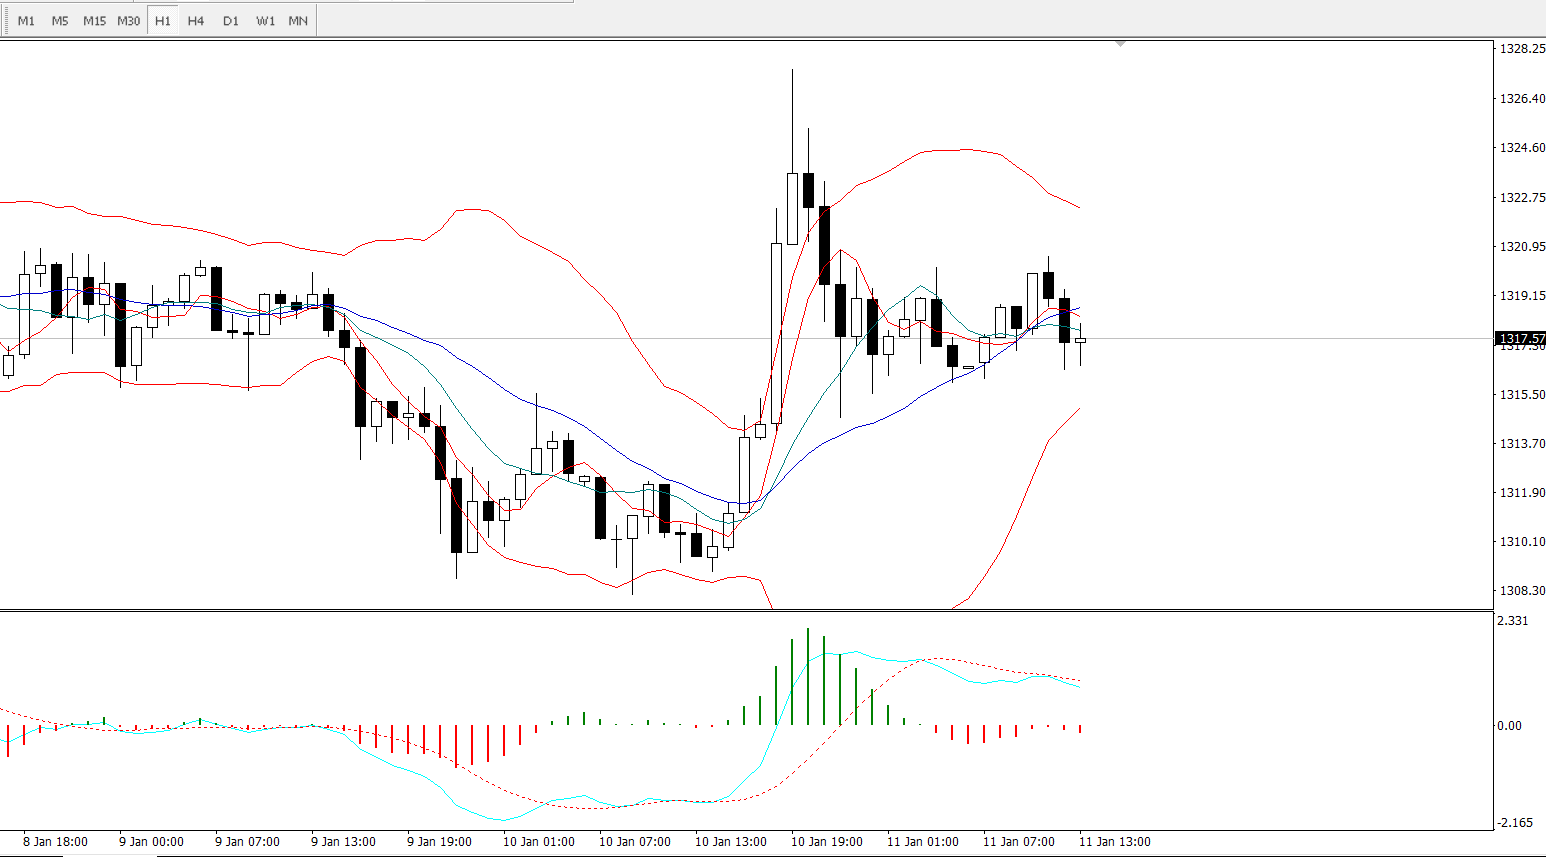Click the 1328.25 price scale label

pos(1521,49)
